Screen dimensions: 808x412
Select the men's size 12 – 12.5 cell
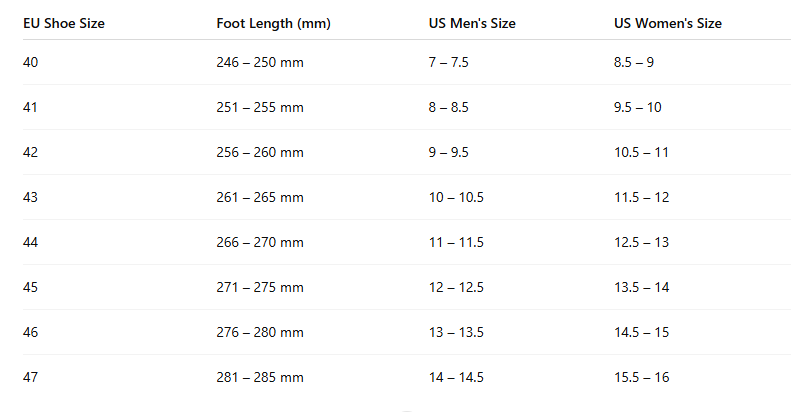456,287
